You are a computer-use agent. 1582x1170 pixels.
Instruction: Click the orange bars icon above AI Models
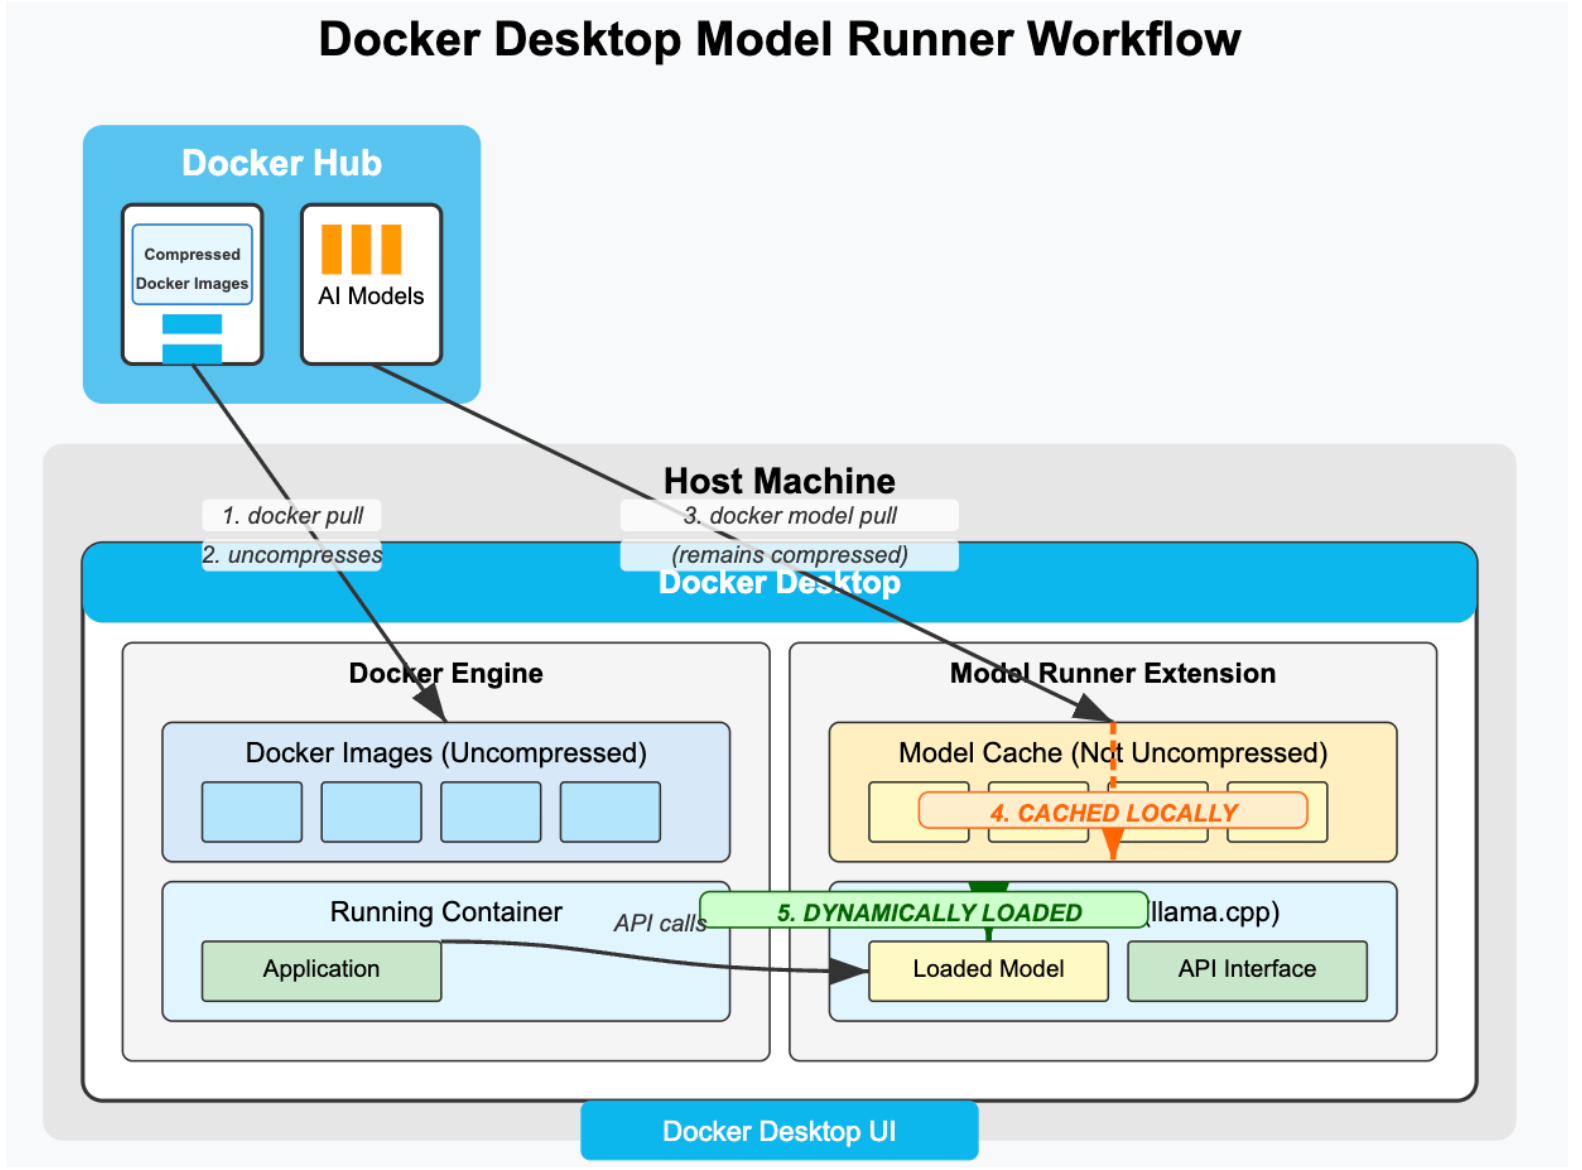[x=361, y=249]
